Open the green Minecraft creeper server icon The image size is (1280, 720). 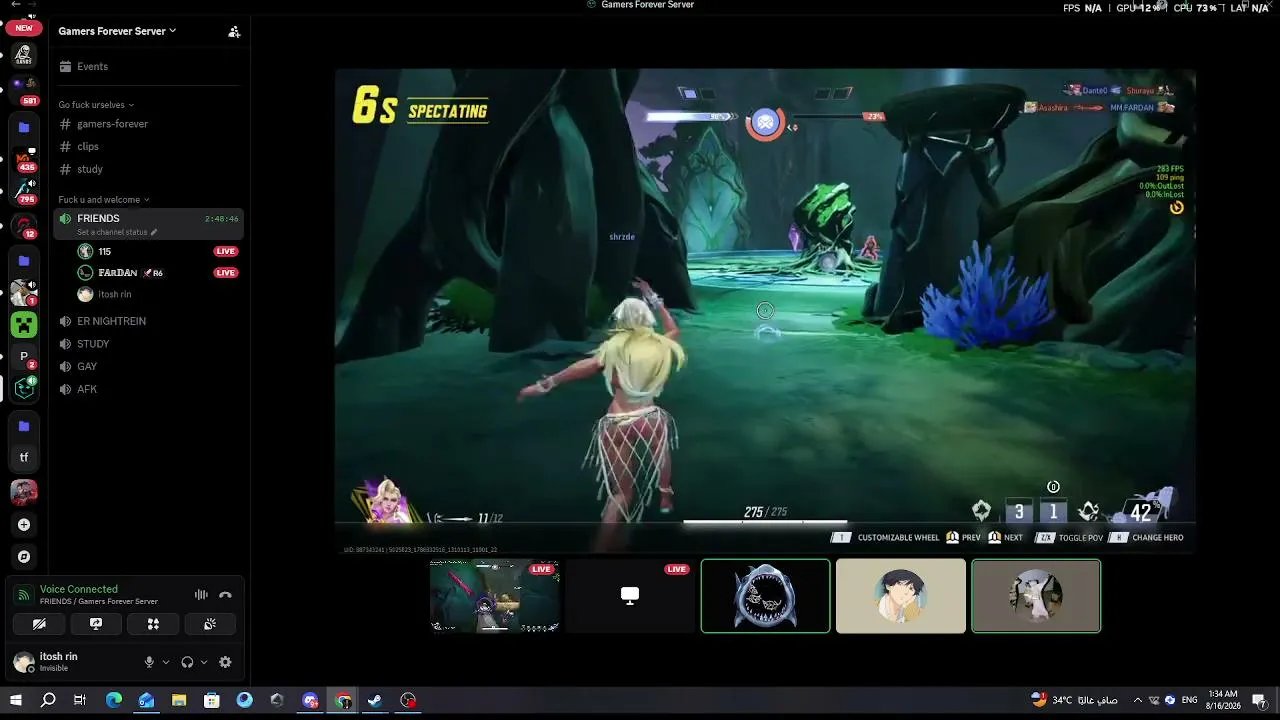pos(24,324)
